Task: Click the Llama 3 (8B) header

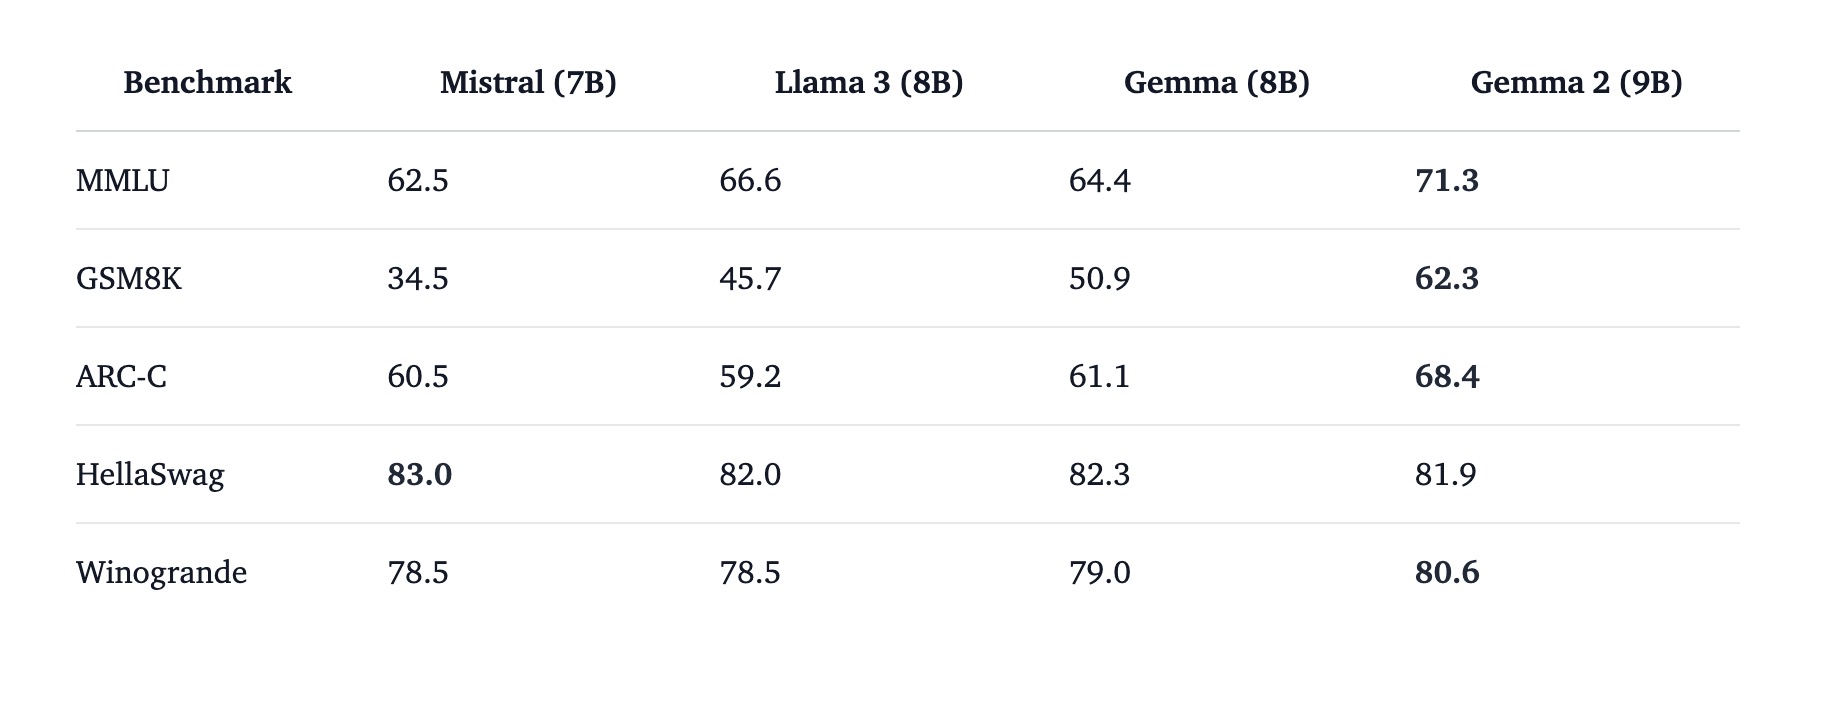Action: coord(869,82)
